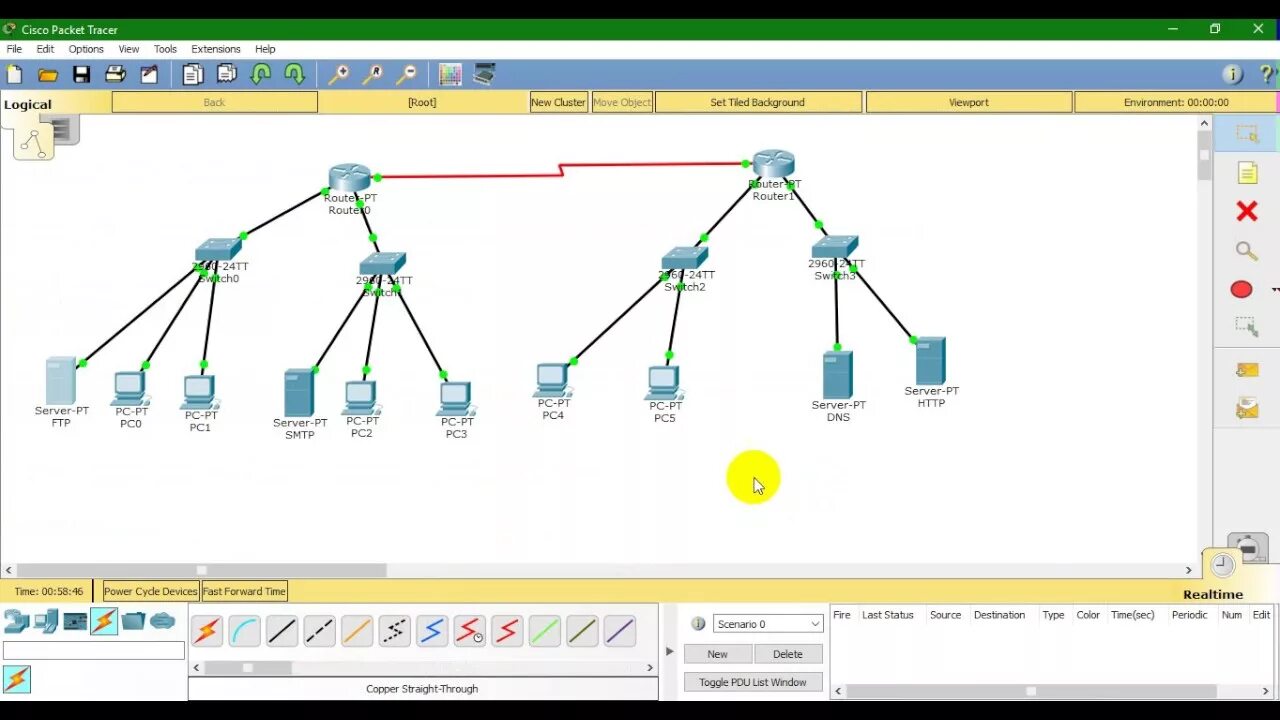Viewport: 1280px width, 720px height.
Task: Pick the red Serial DCE cable with clock
Action: coord(469,631)
